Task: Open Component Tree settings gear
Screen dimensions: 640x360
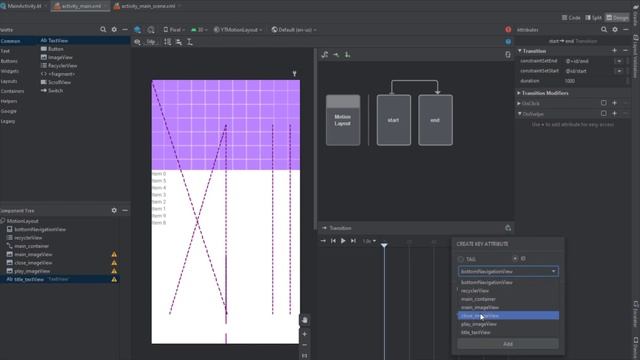Action: [114, 210]
